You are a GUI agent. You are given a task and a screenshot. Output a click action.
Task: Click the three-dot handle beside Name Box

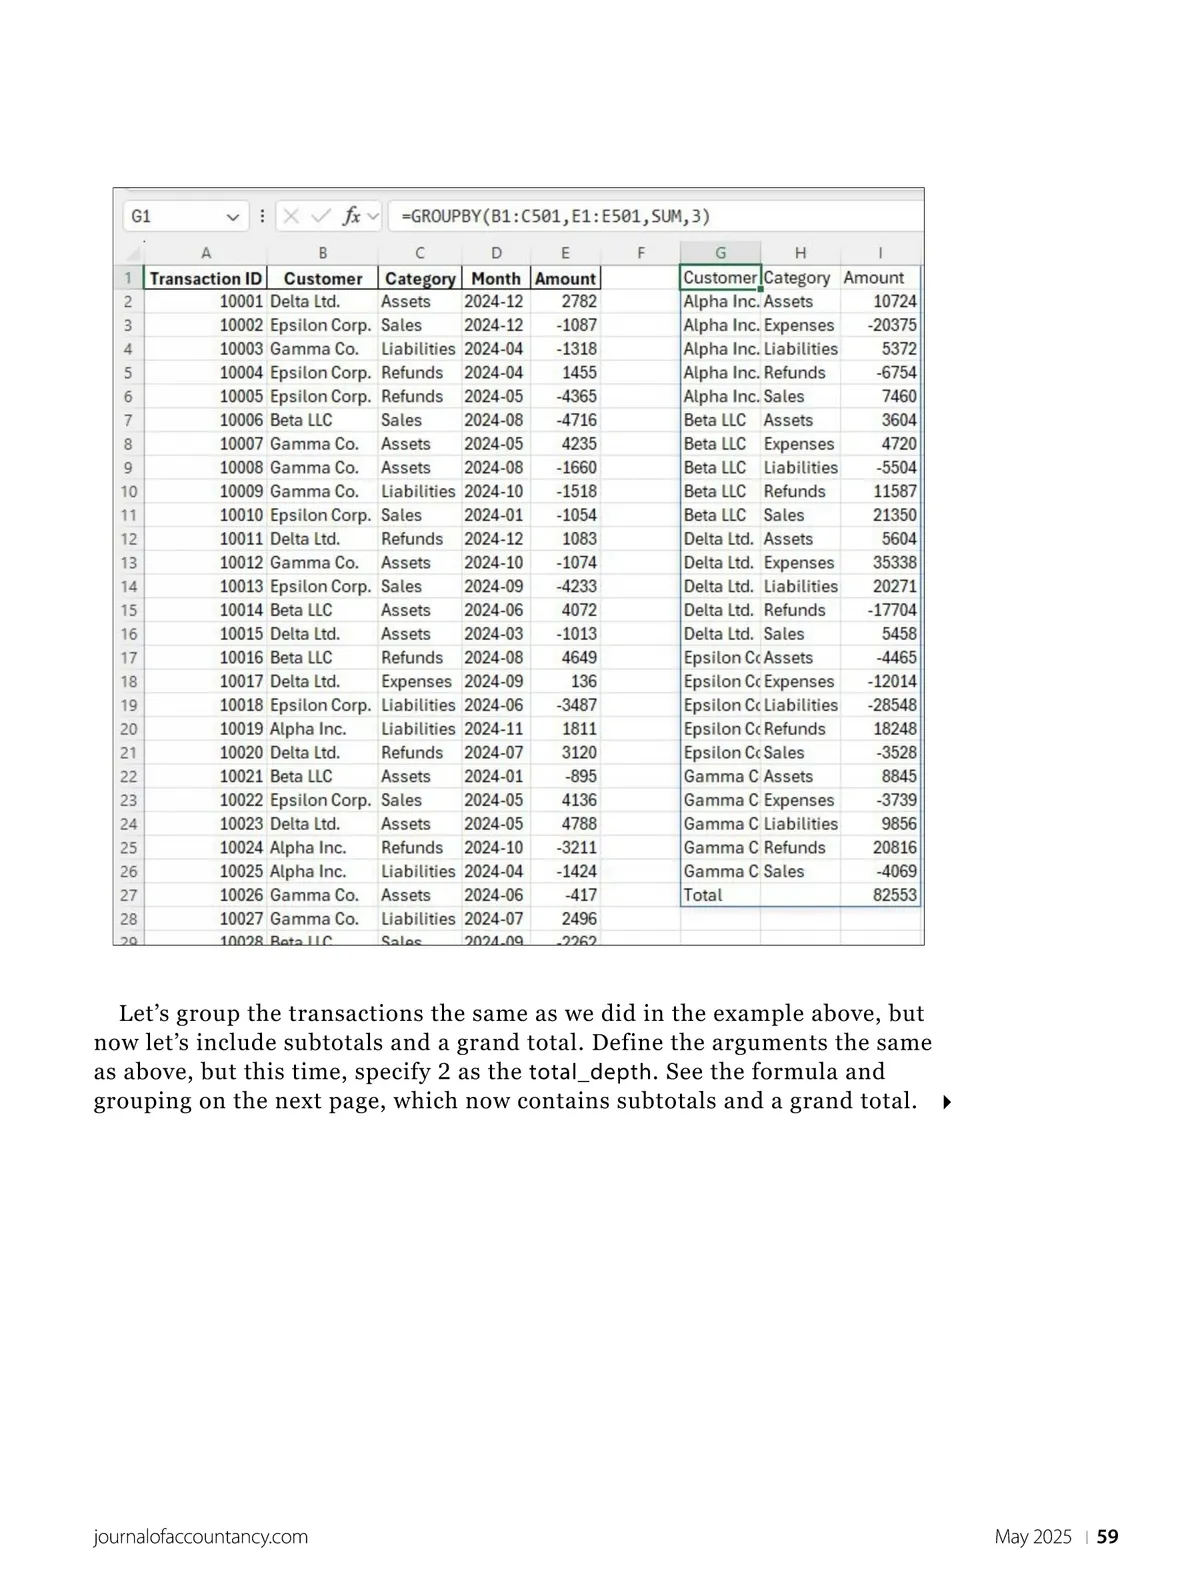(262, 216)
